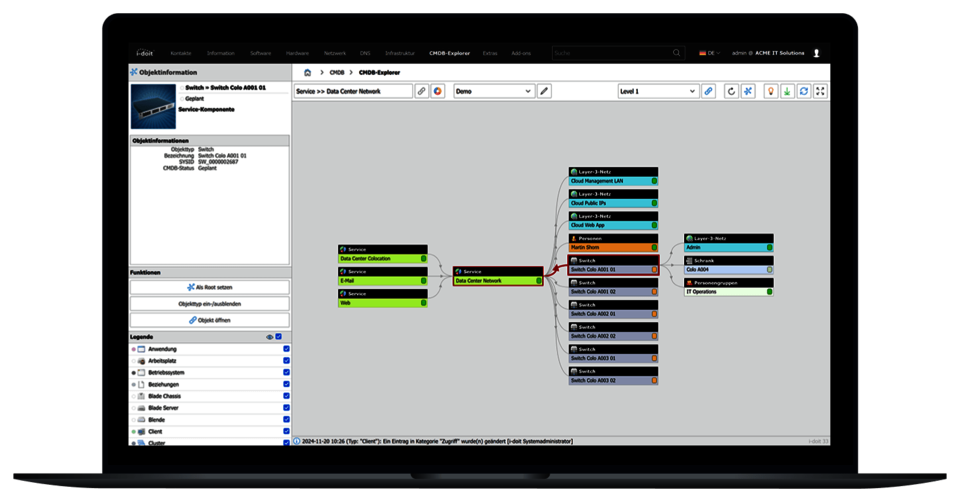The image size is (960, 502).
Task: Uncheck the Arbeitsplatz legend checkbox
Action: [x=286, y=361]
